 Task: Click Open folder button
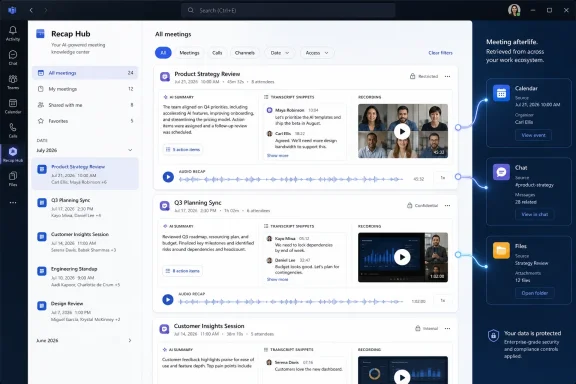534,293
